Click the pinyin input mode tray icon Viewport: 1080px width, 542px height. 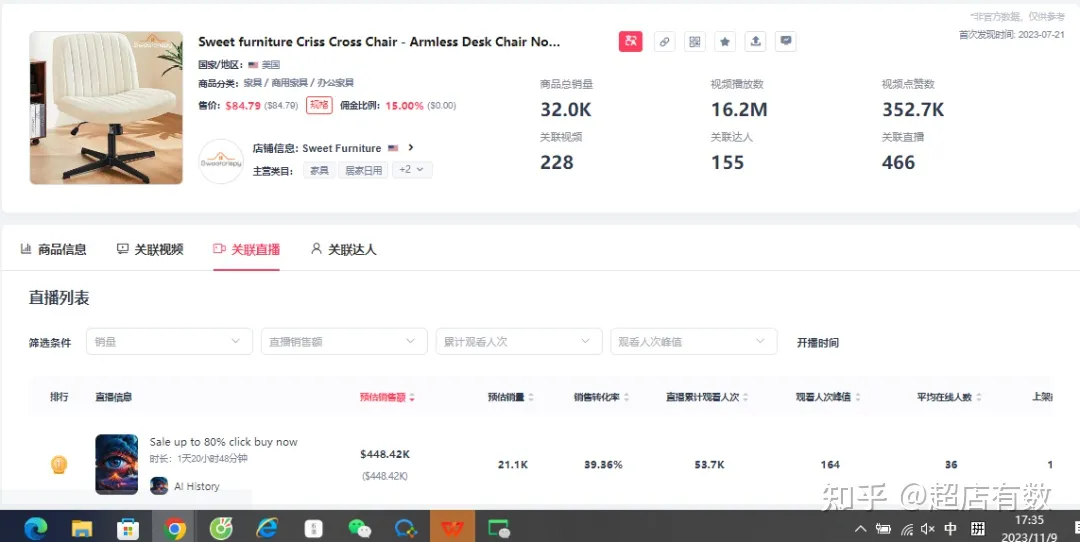coord(977,529)
